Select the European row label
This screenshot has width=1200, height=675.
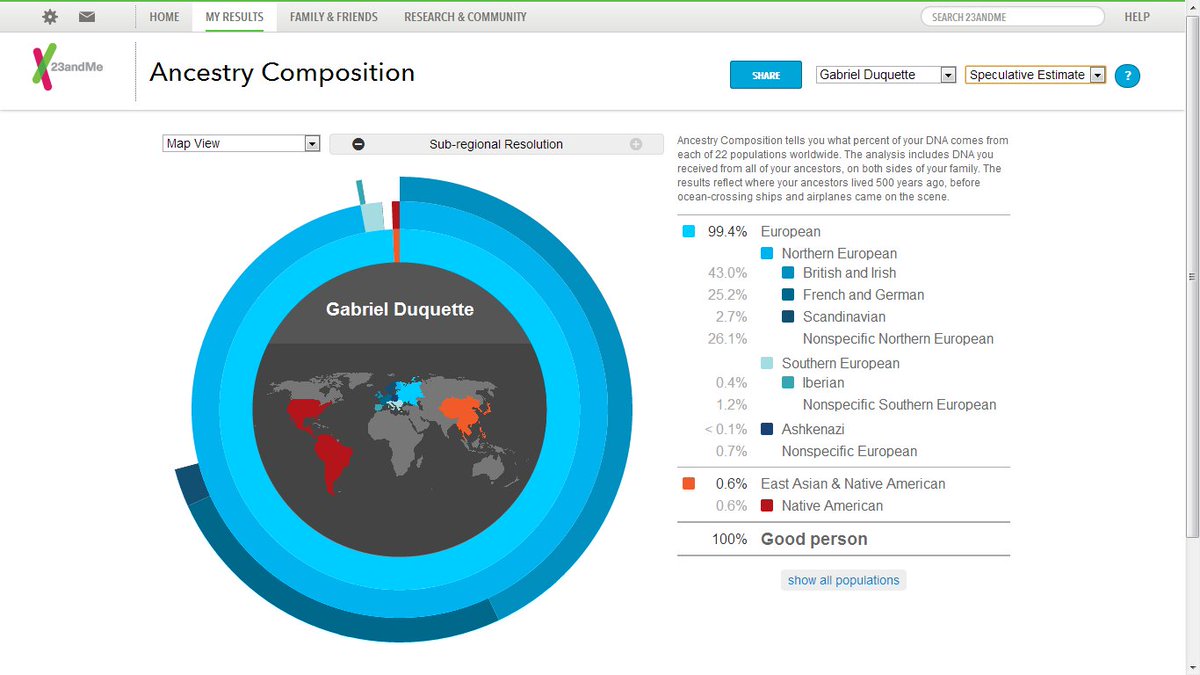point(790,232)
